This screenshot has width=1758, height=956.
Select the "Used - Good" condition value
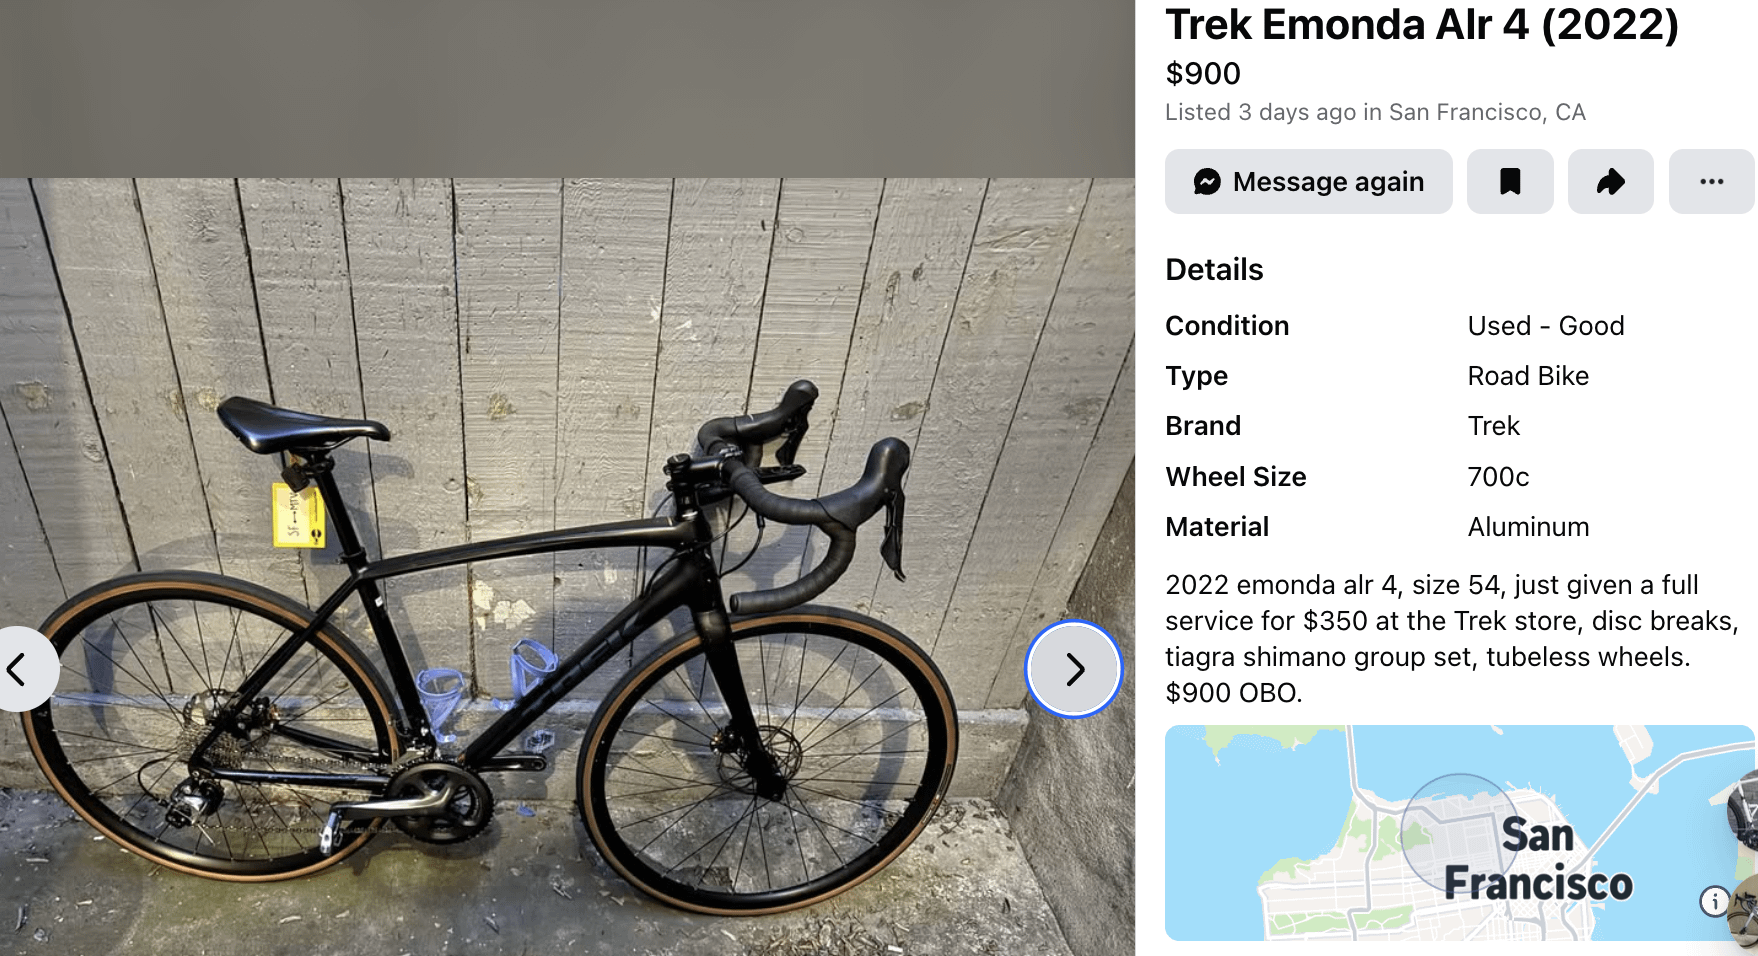(1545, 326)
